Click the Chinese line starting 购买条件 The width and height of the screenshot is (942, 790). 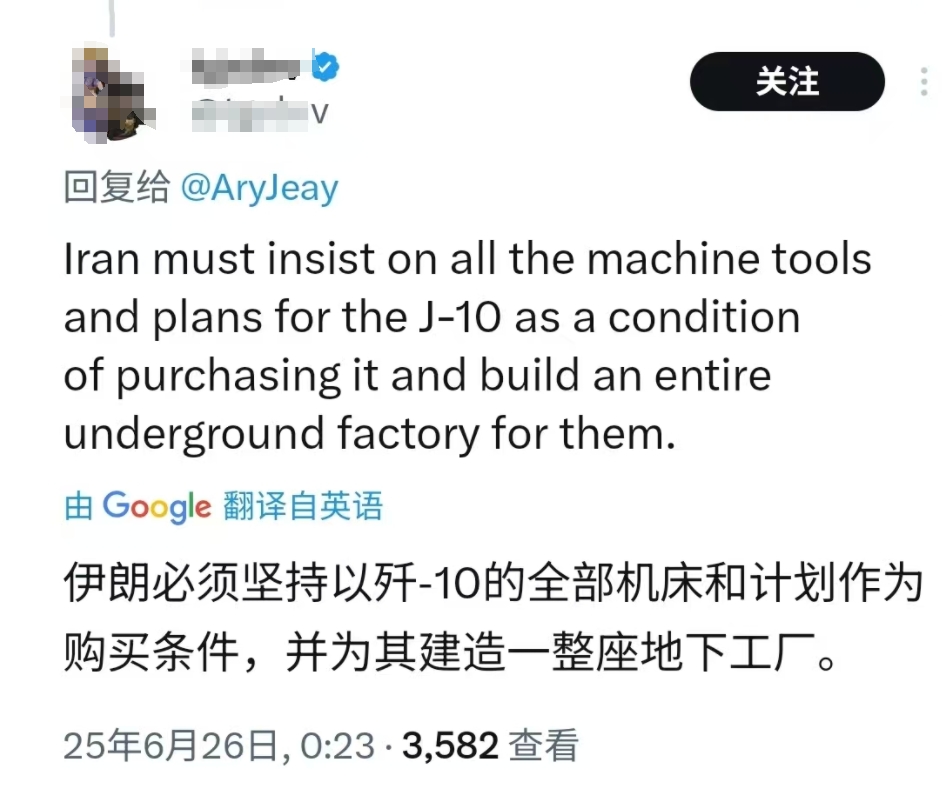click(x=450, y=652)
